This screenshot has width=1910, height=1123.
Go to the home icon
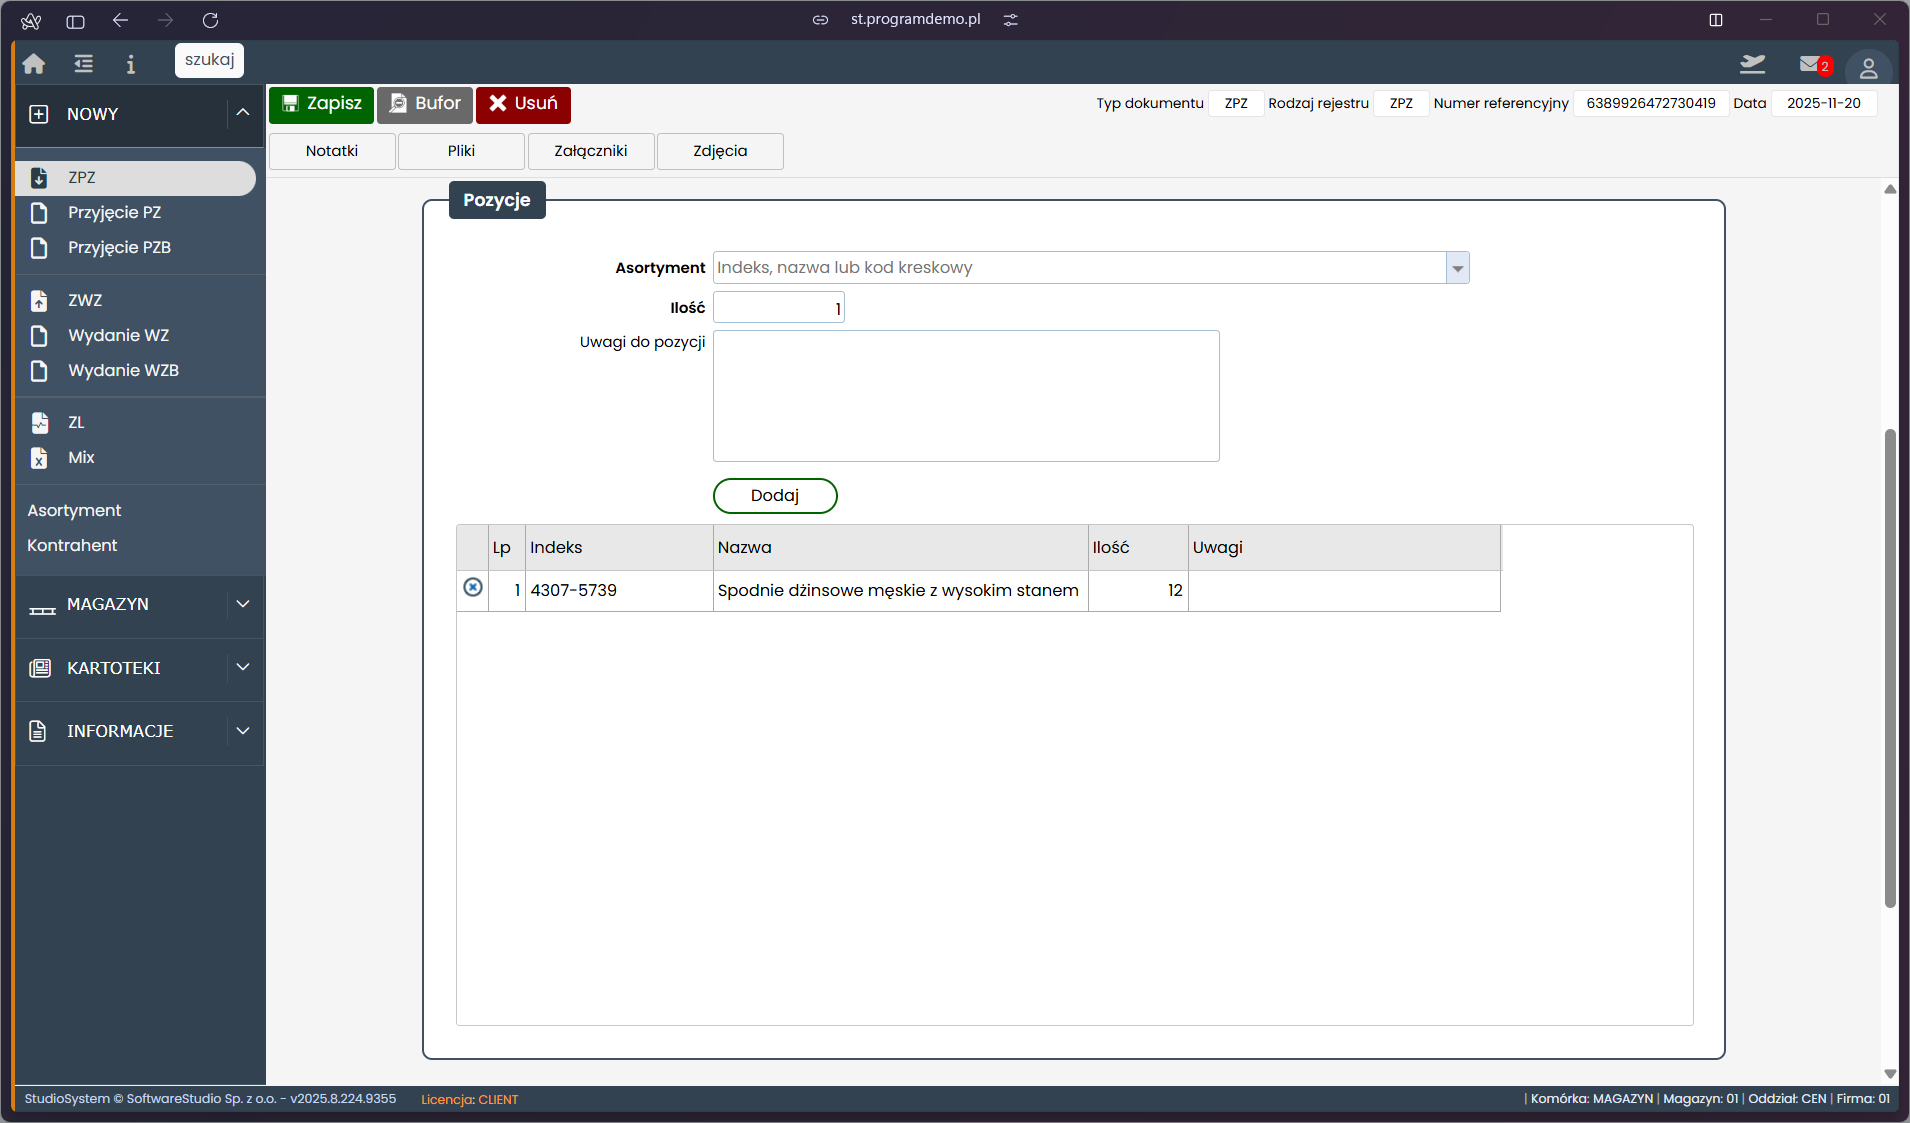tap(34, 64)
